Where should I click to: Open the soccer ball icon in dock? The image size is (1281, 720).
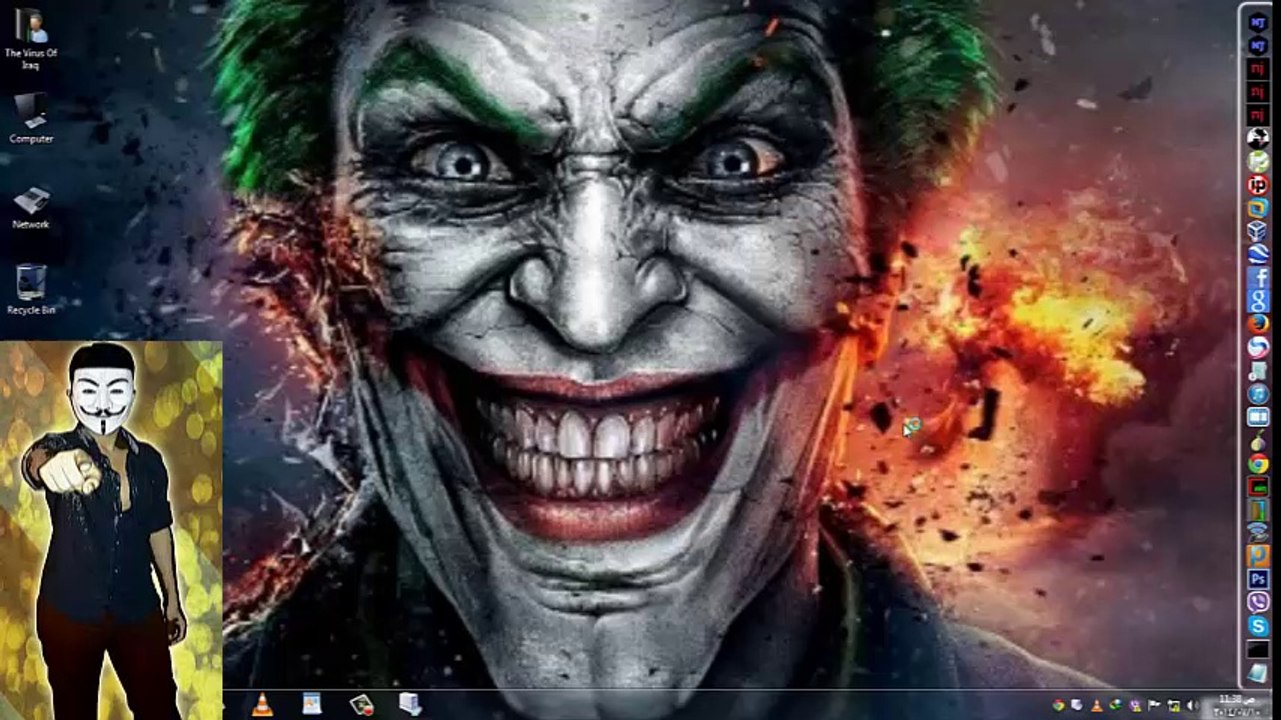(x=1258, y=137)
